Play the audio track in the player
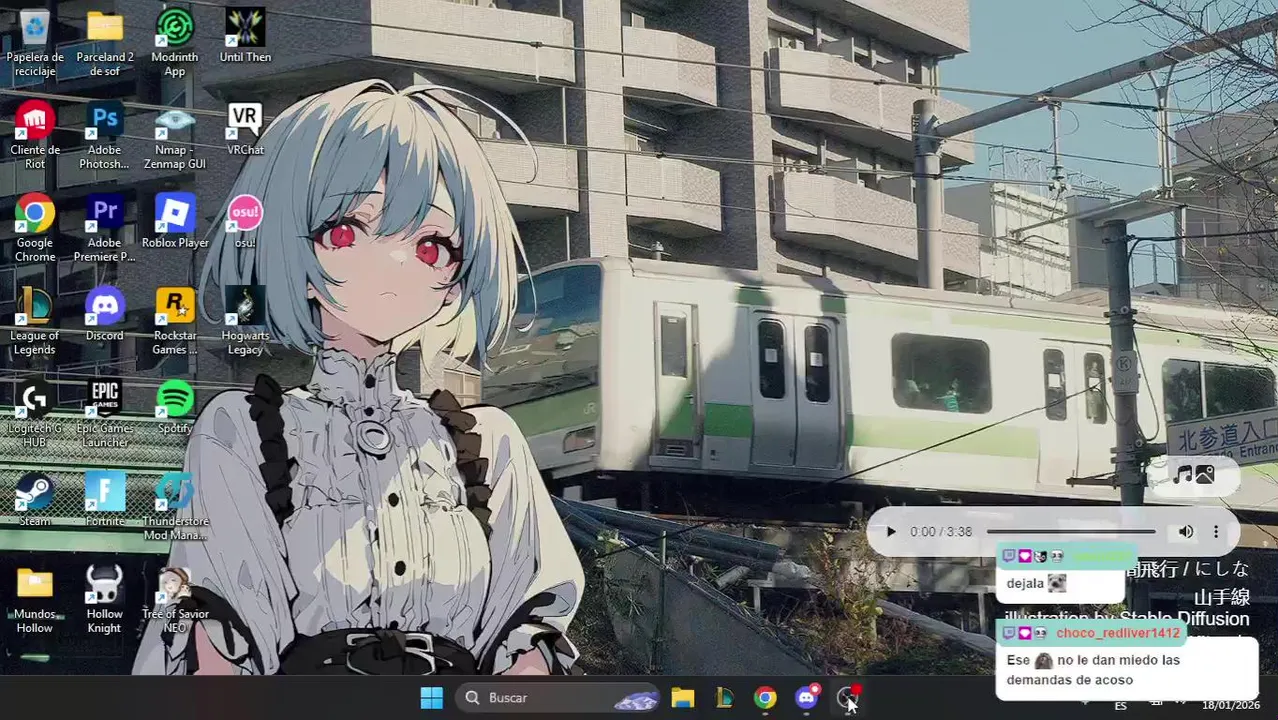This screenshot has width=1278, height=720. [x=890, y=532]
